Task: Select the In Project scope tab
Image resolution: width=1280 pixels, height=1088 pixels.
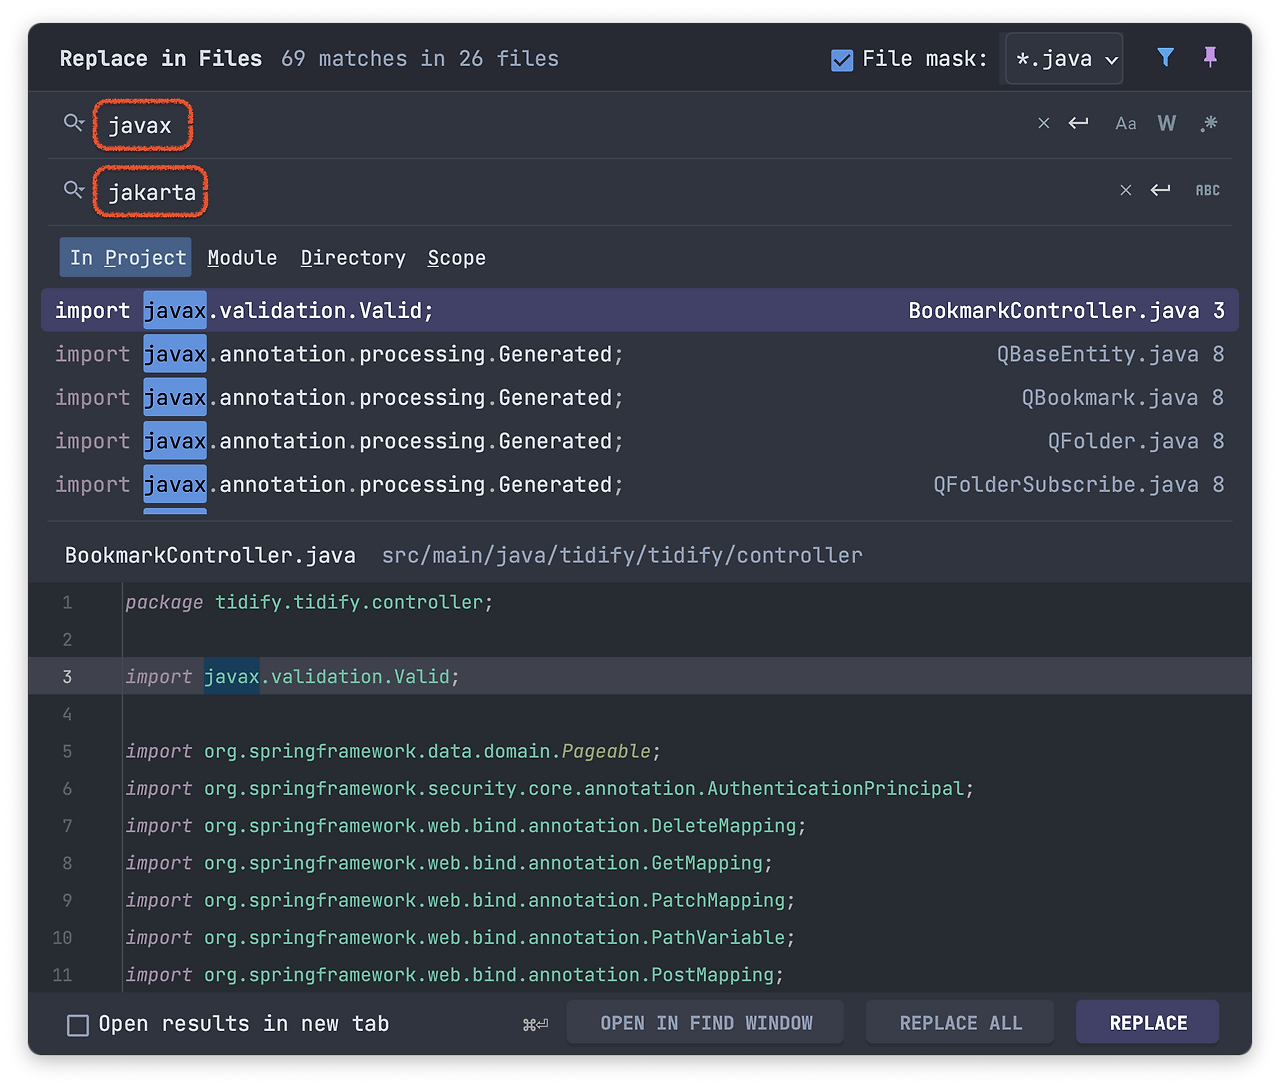Action: (x=127, y=257)
